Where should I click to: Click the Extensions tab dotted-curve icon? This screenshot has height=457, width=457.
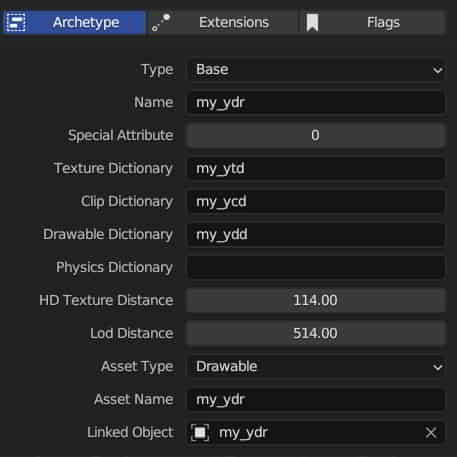click(x=161, y=23)
